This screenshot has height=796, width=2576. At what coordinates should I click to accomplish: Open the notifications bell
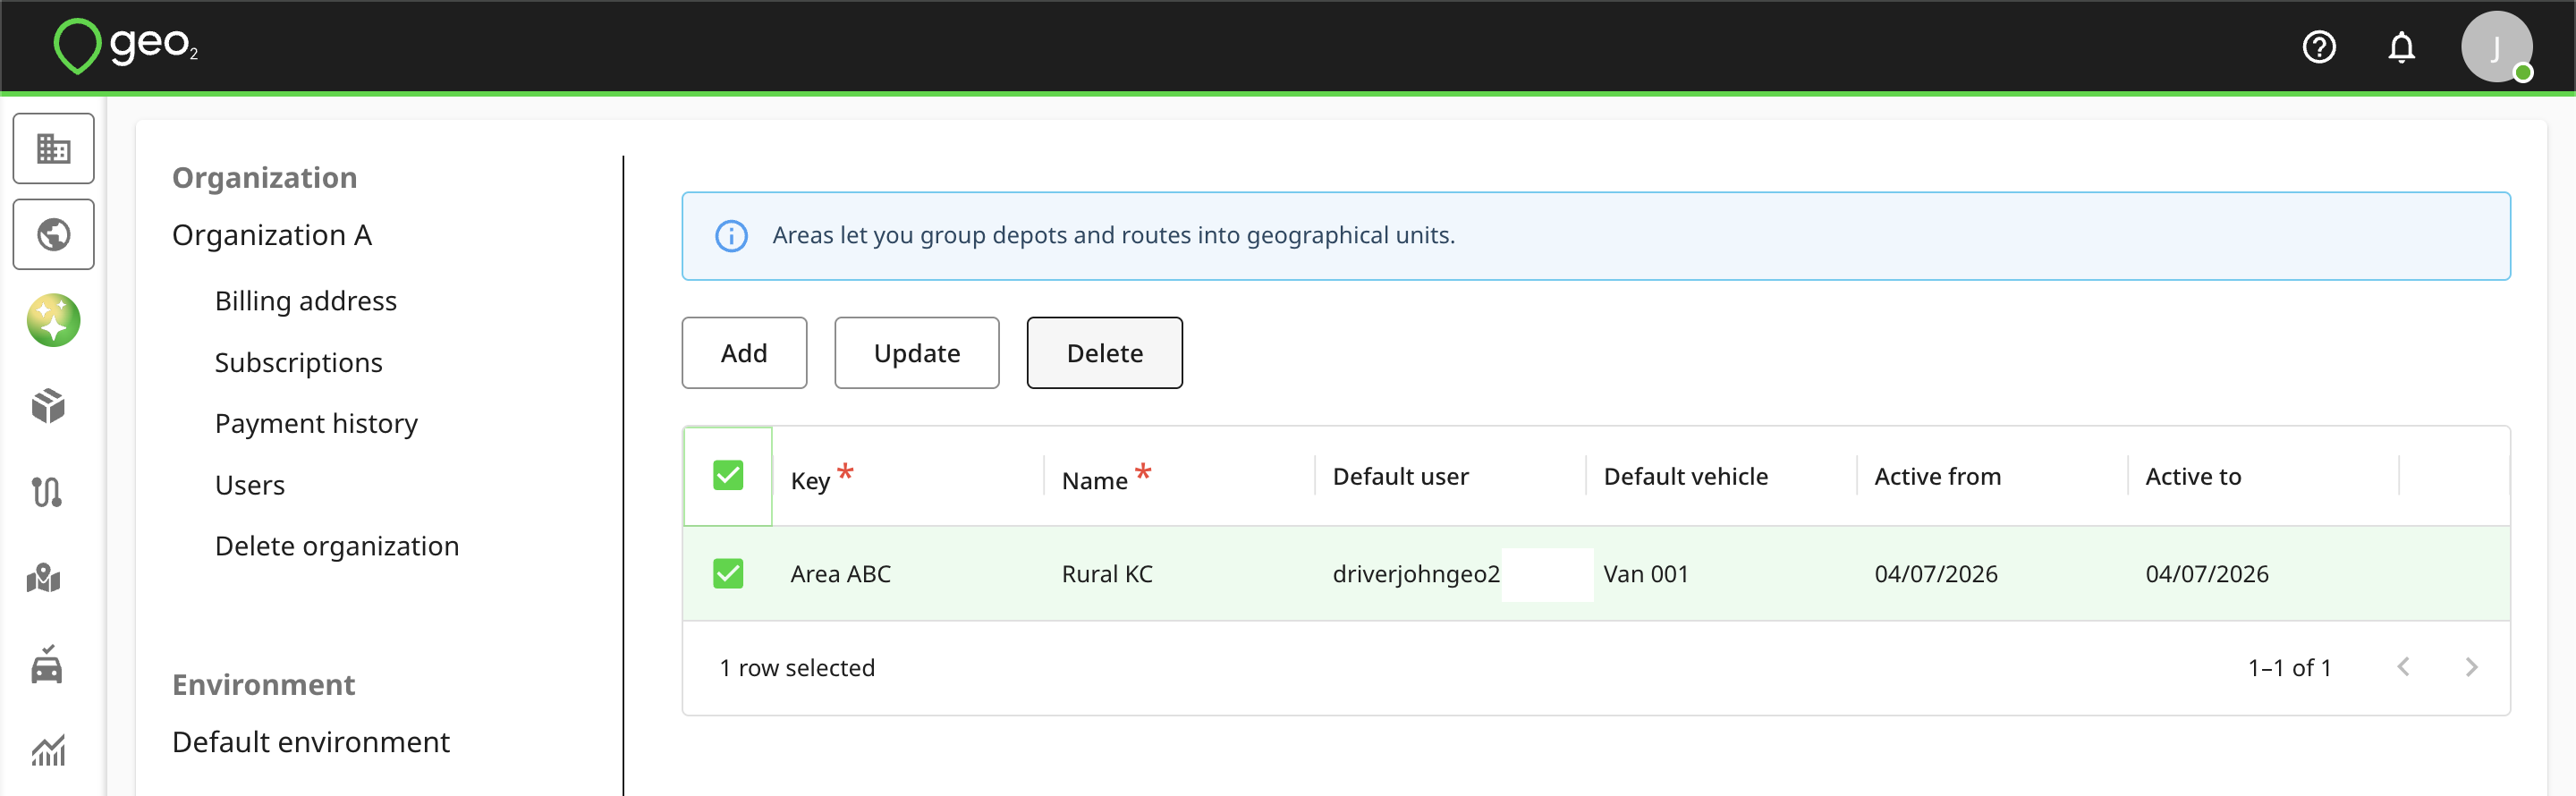(x=2401, y=47)
